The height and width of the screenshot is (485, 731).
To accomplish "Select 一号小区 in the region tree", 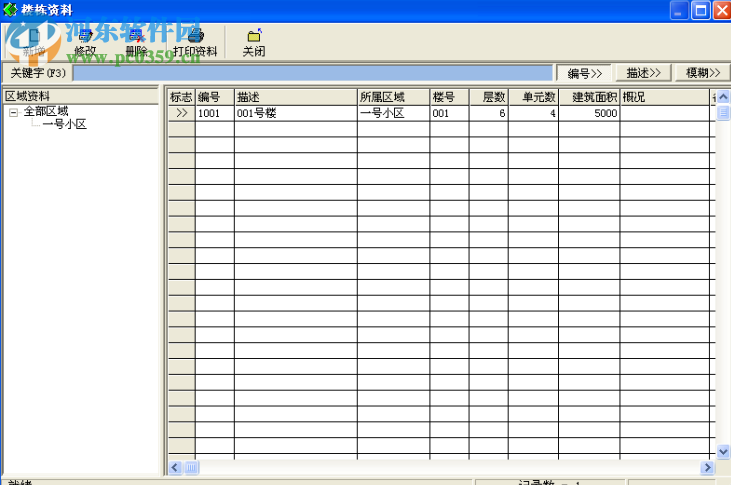I will (64, 124).
